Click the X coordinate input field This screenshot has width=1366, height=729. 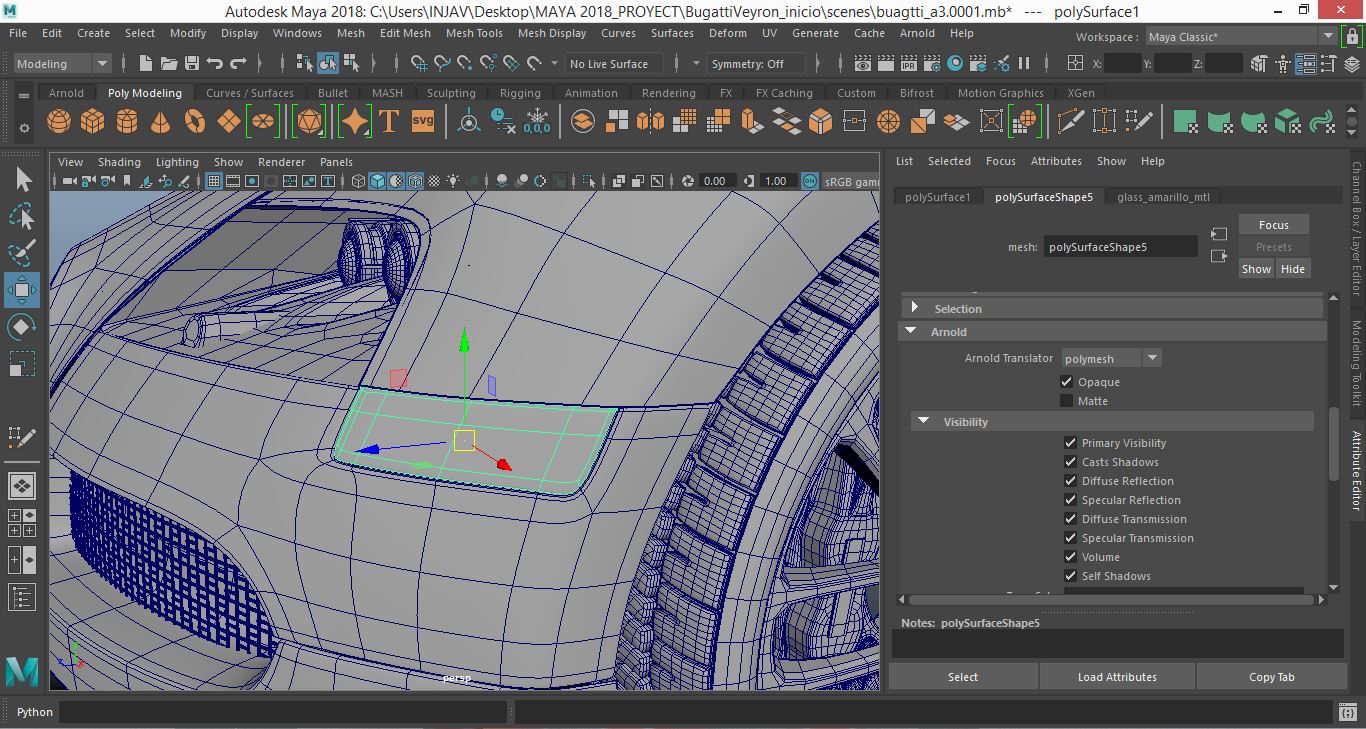pos(1123,63)
